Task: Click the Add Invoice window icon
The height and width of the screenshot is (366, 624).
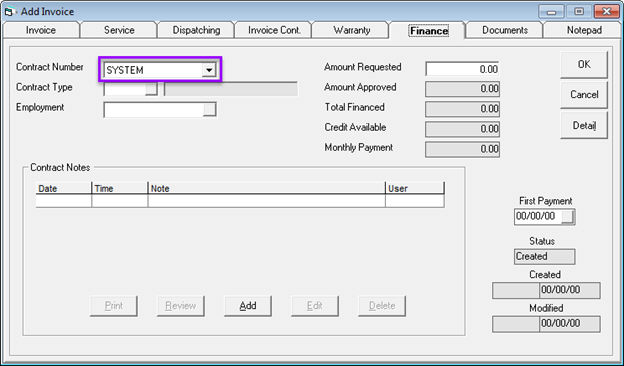Action: [9, 12]
